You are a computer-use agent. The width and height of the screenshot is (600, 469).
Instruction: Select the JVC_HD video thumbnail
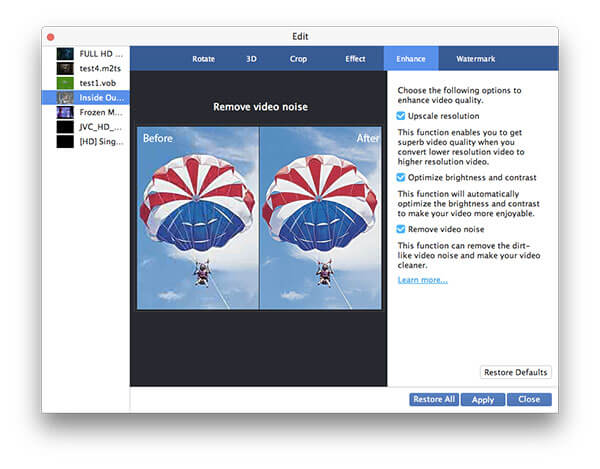click(x=65, y=128)
